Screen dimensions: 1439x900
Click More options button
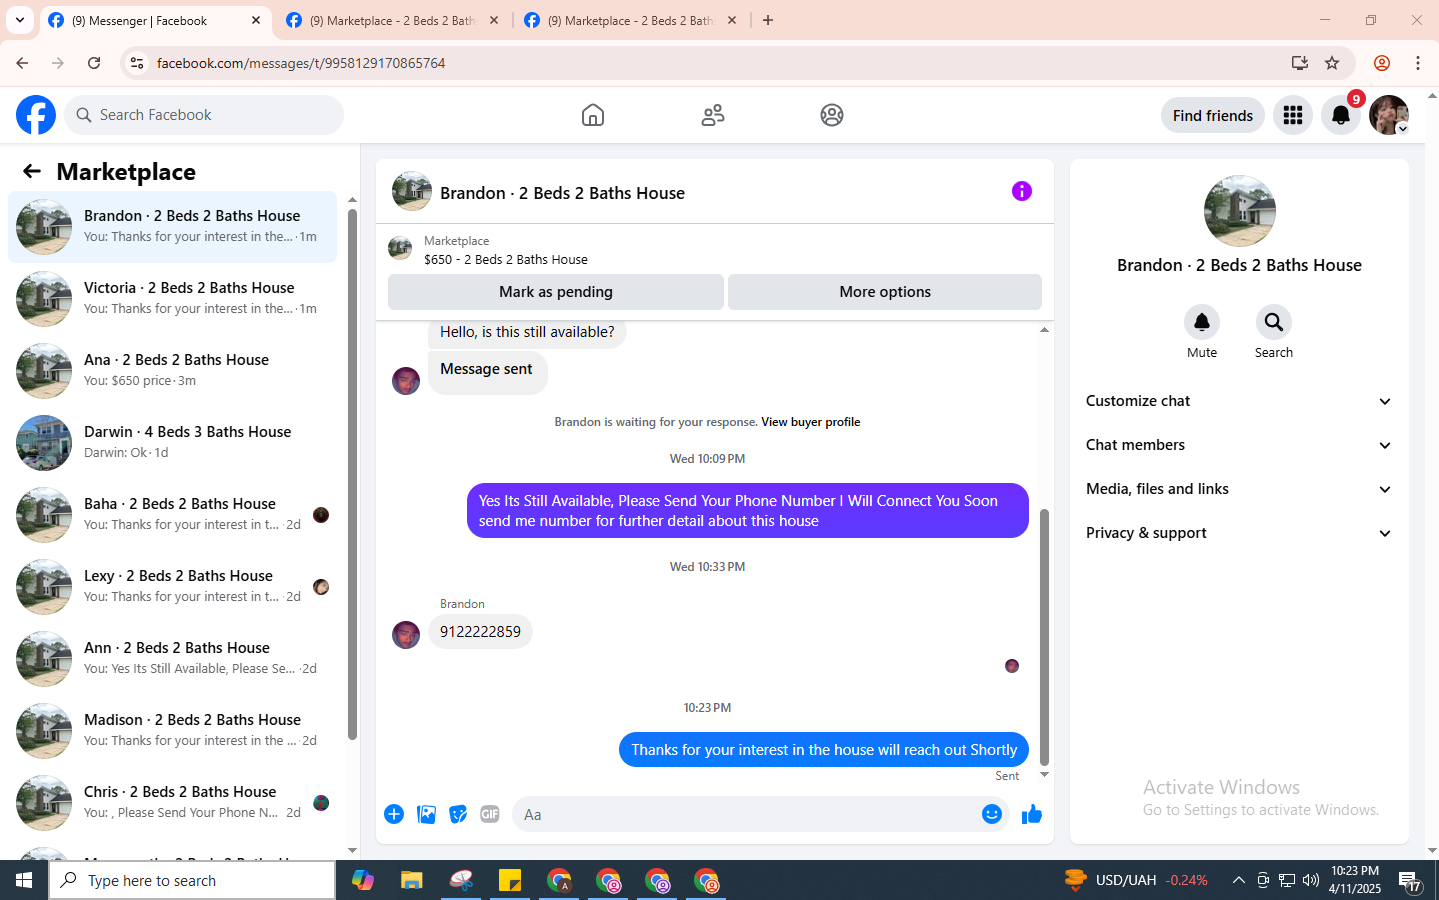pos(885,292)
